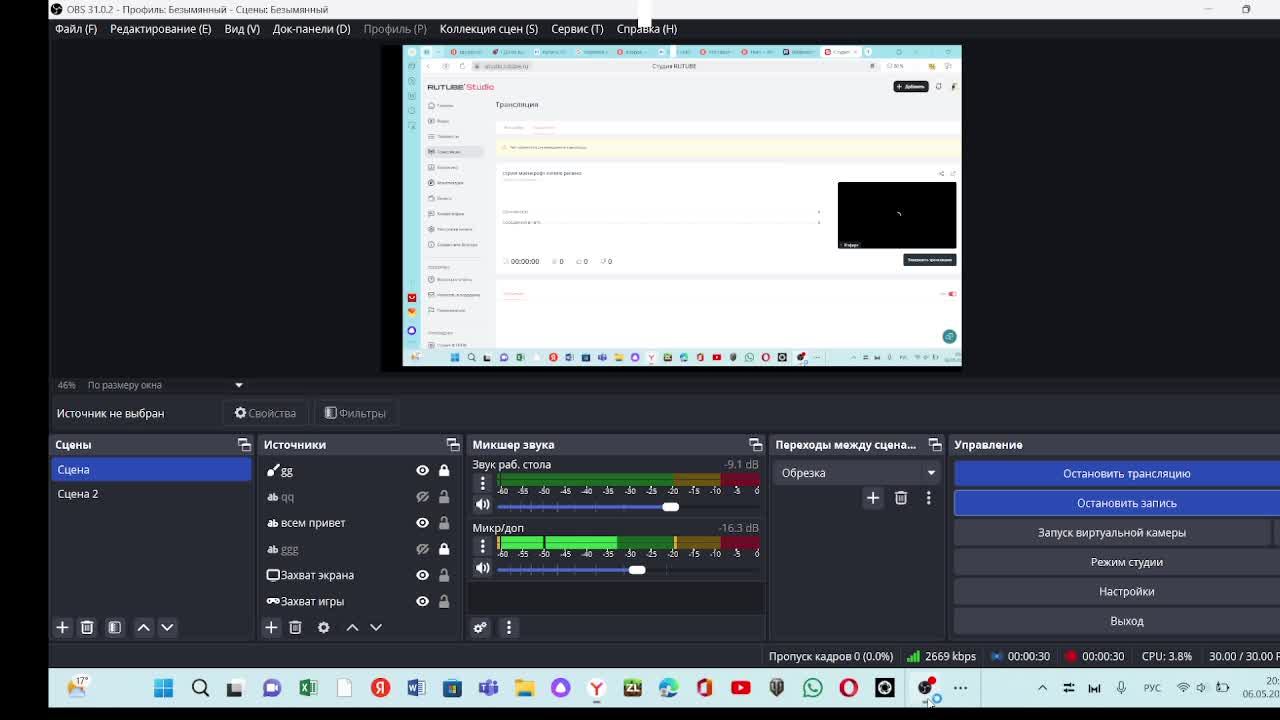Hide the Захват экрана source
The image size is (1280, 720).
click(422, 575)
